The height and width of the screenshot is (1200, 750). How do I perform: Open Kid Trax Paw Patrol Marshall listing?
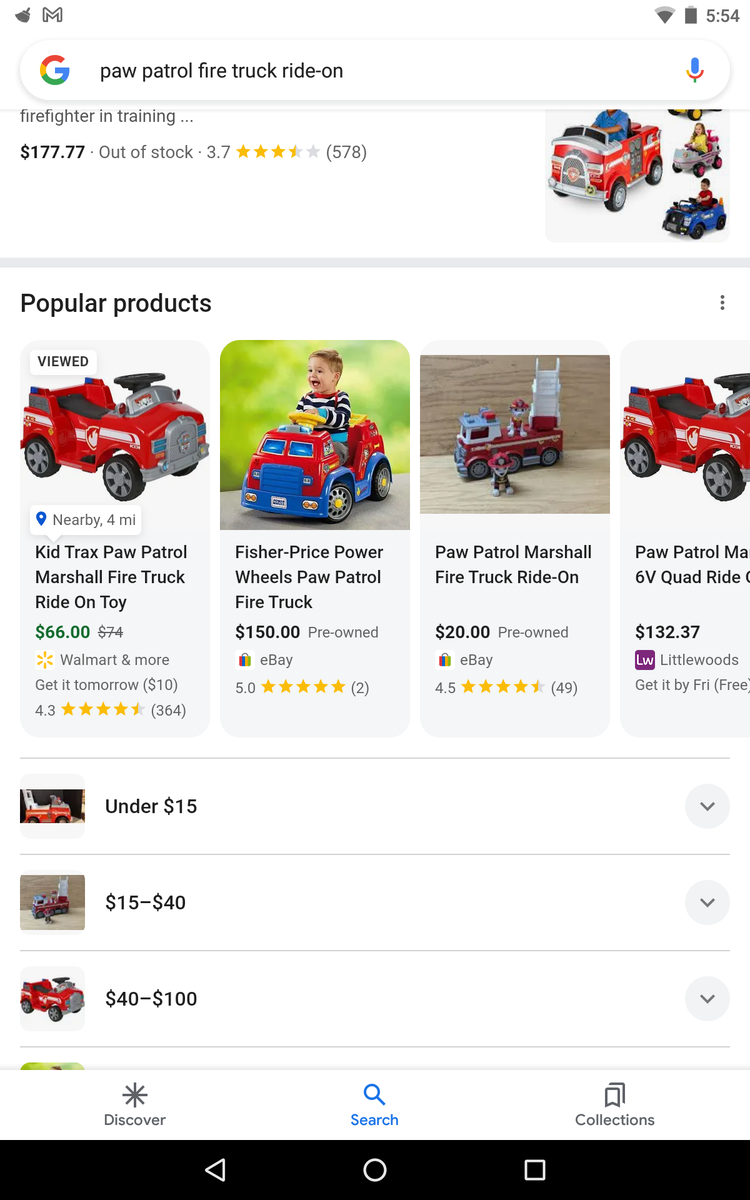pos(111,577)
